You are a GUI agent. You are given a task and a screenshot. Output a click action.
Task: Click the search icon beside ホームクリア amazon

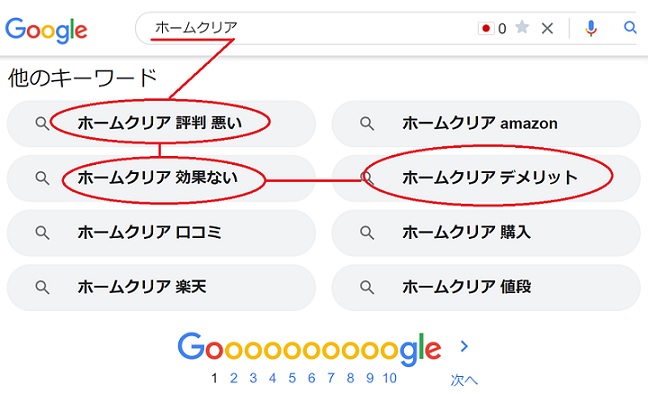tap(367, 123)
